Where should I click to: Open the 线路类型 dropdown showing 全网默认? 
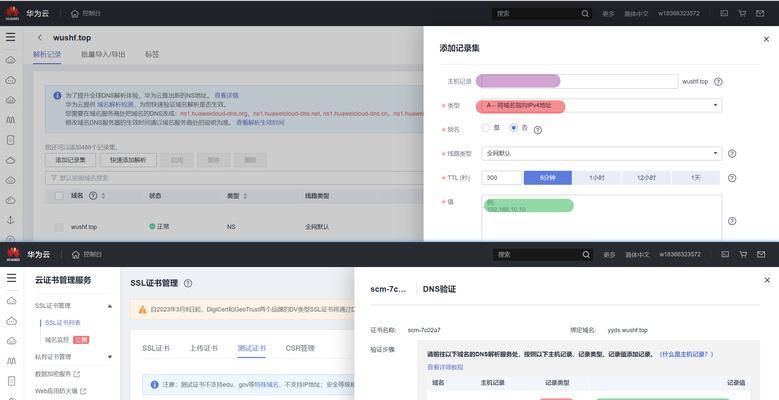tap(602, 154)
